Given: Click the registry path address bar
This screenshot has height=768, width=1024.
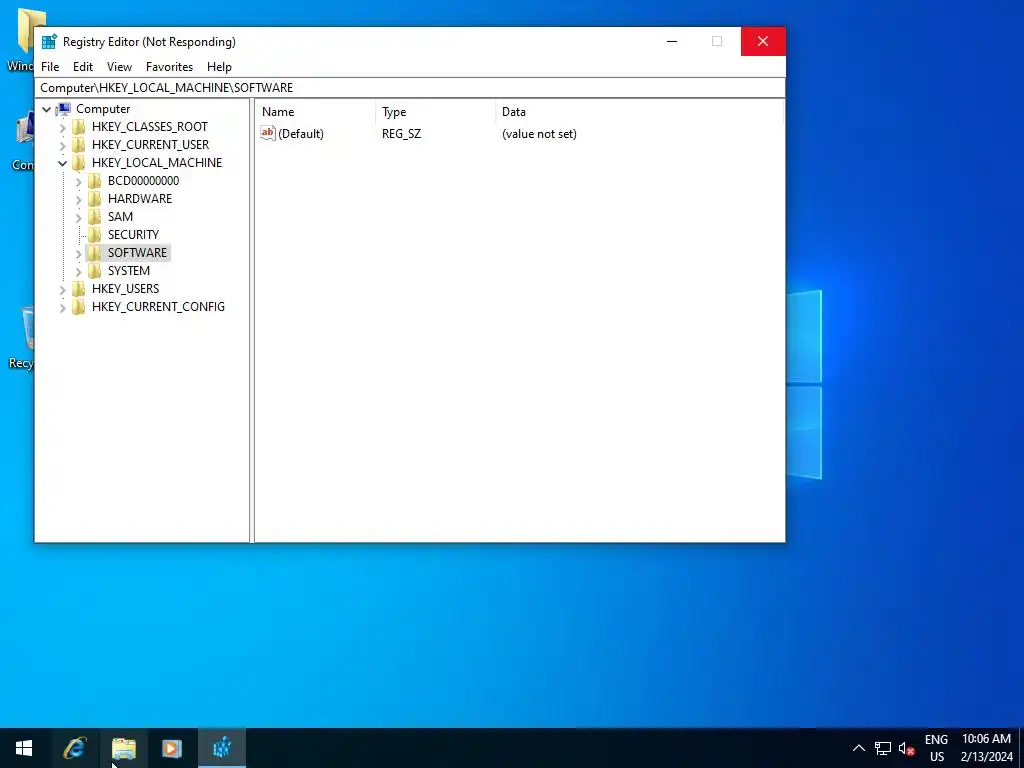Looking at the screenshot, I should coord(410,88).
